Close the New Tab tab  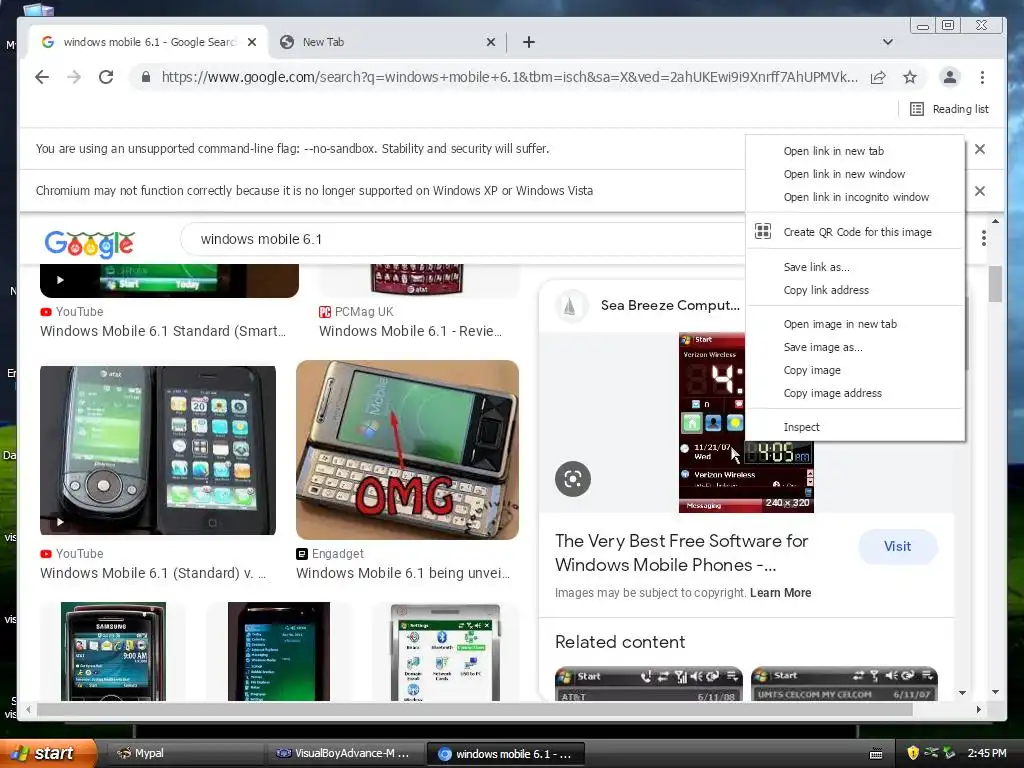491,42
